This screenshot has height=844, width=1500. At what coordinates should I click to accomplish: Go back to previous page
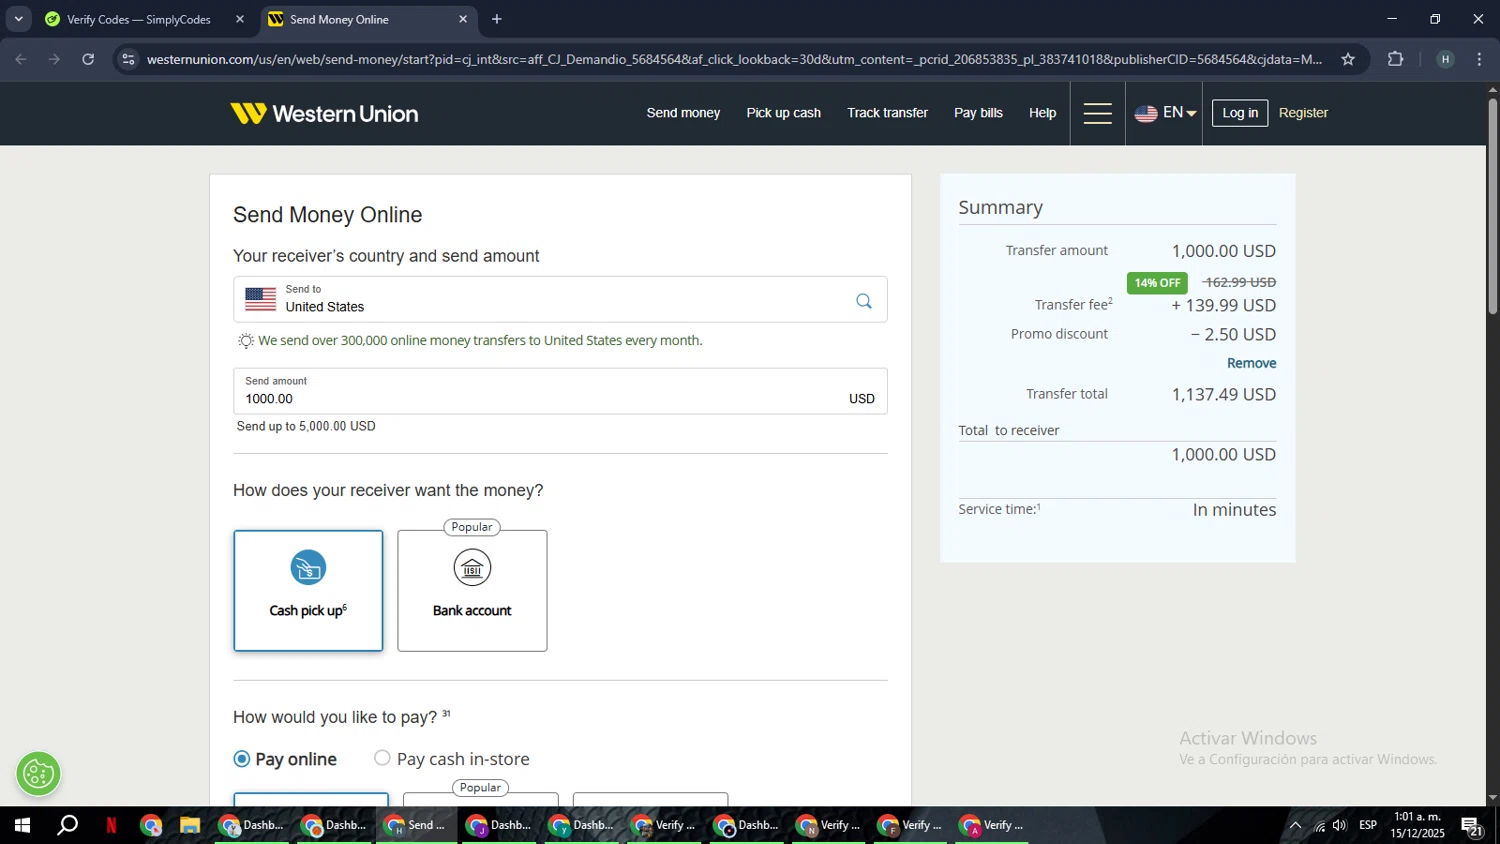click(21, 59)
